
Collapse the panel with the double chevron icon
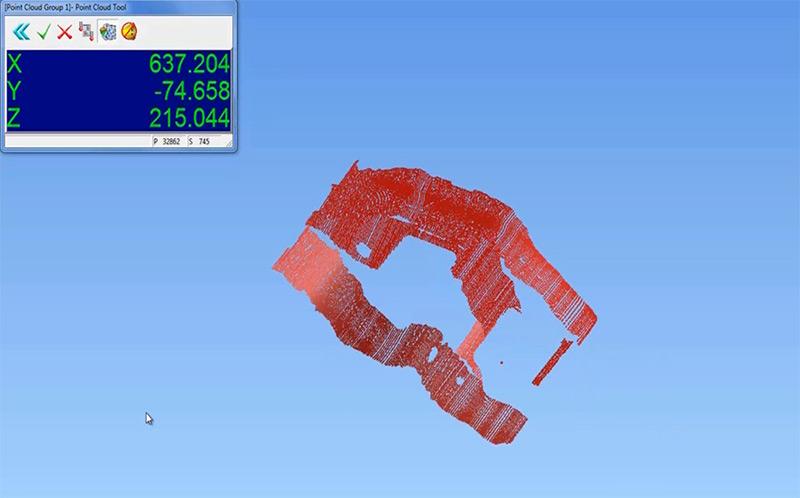pyautogui.click(x=20, y=32)
